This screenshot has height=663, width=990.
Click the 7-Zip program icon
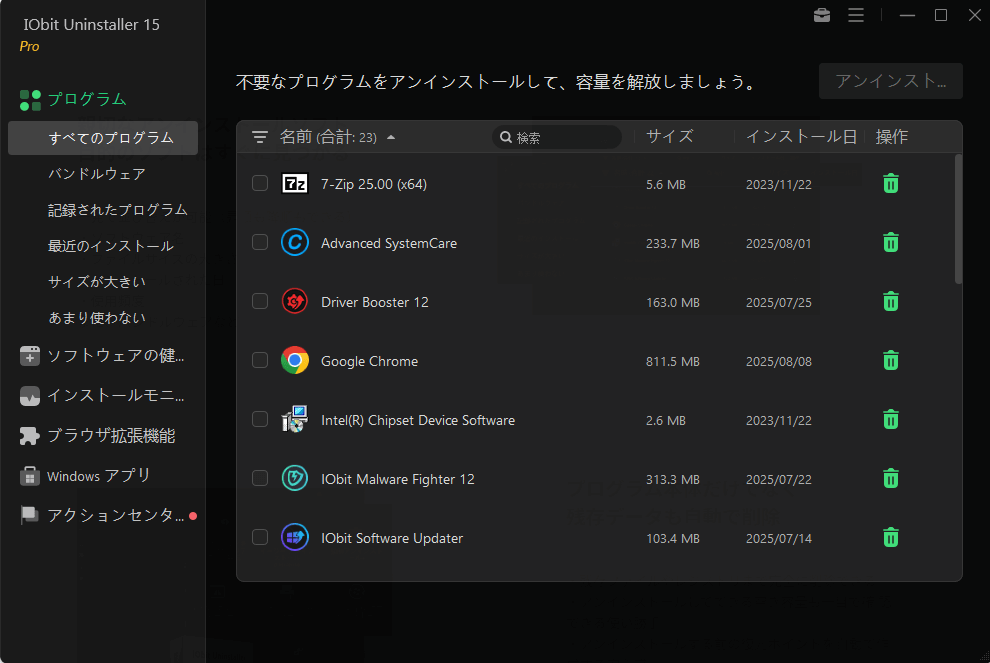[295, 184]
